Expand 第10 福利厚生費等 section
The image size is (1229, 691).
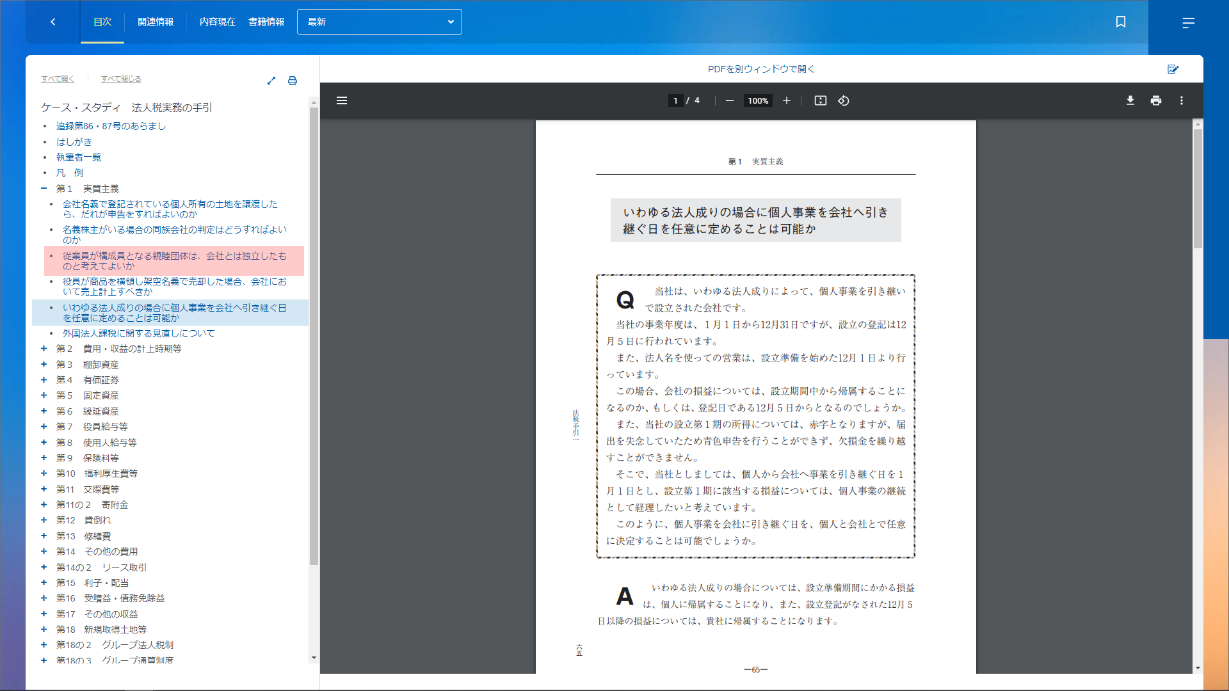pos(44,473)
